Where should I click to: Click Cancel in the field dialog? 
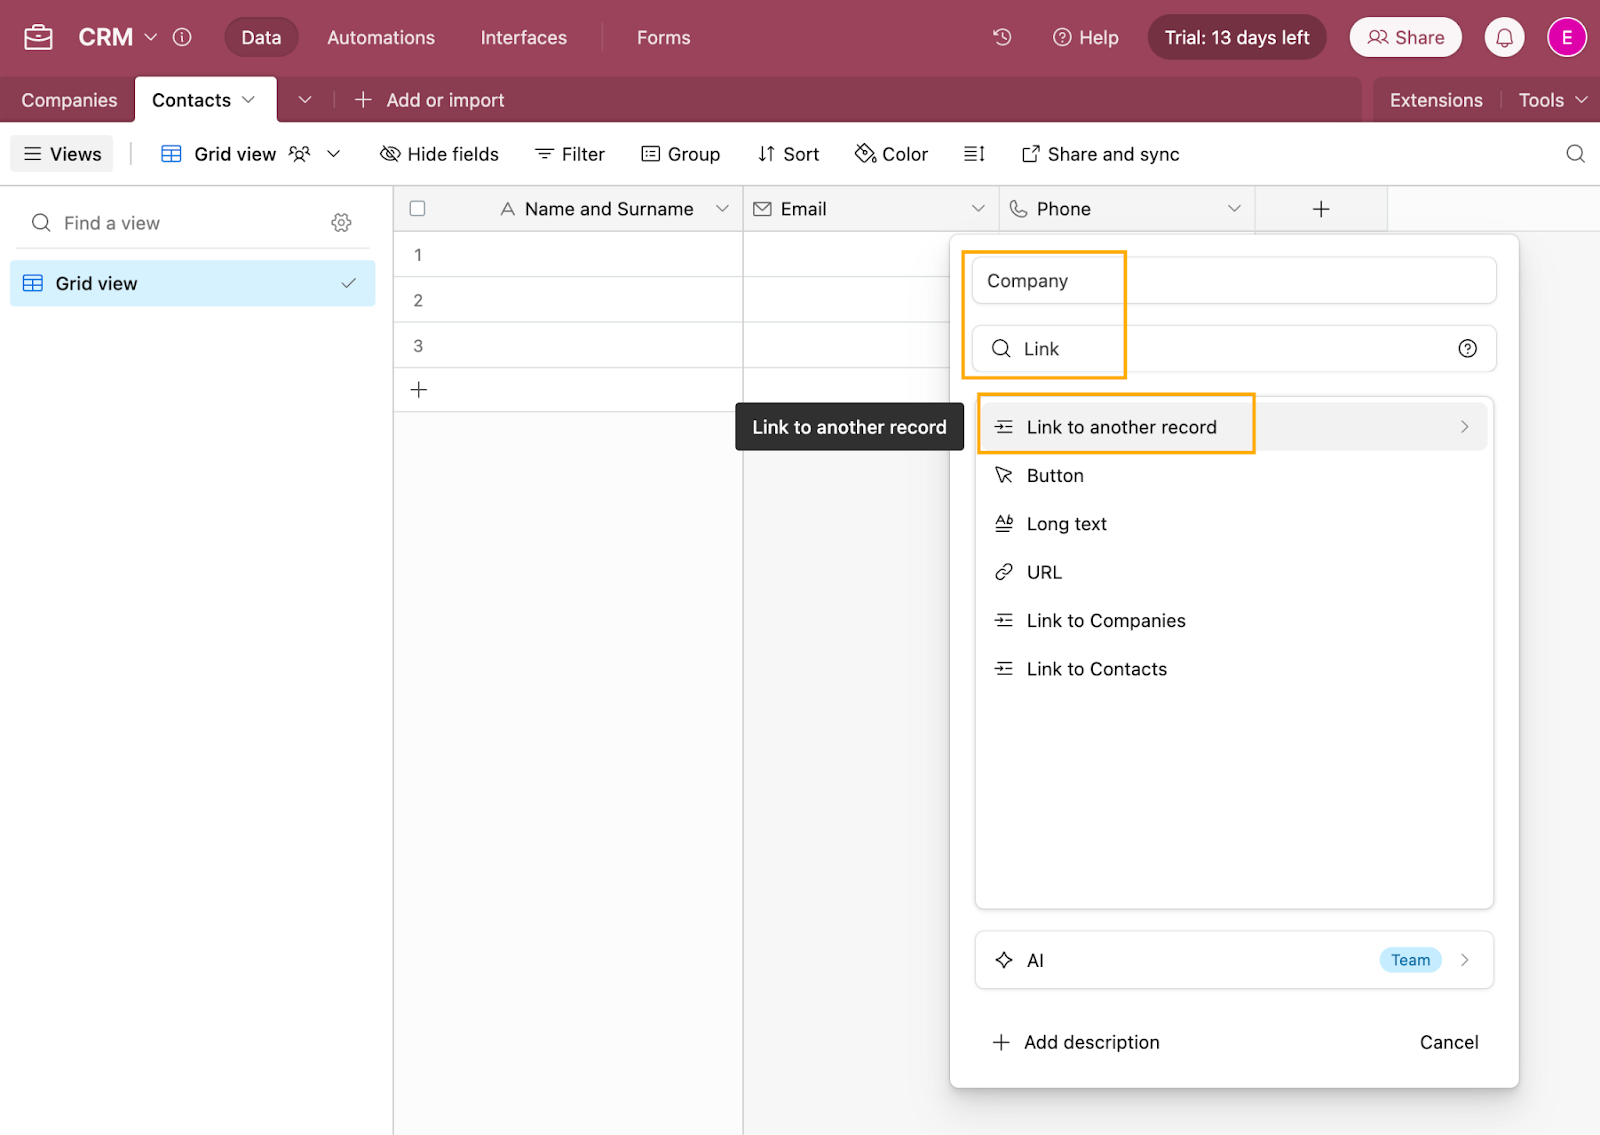click(1449, 1042)
